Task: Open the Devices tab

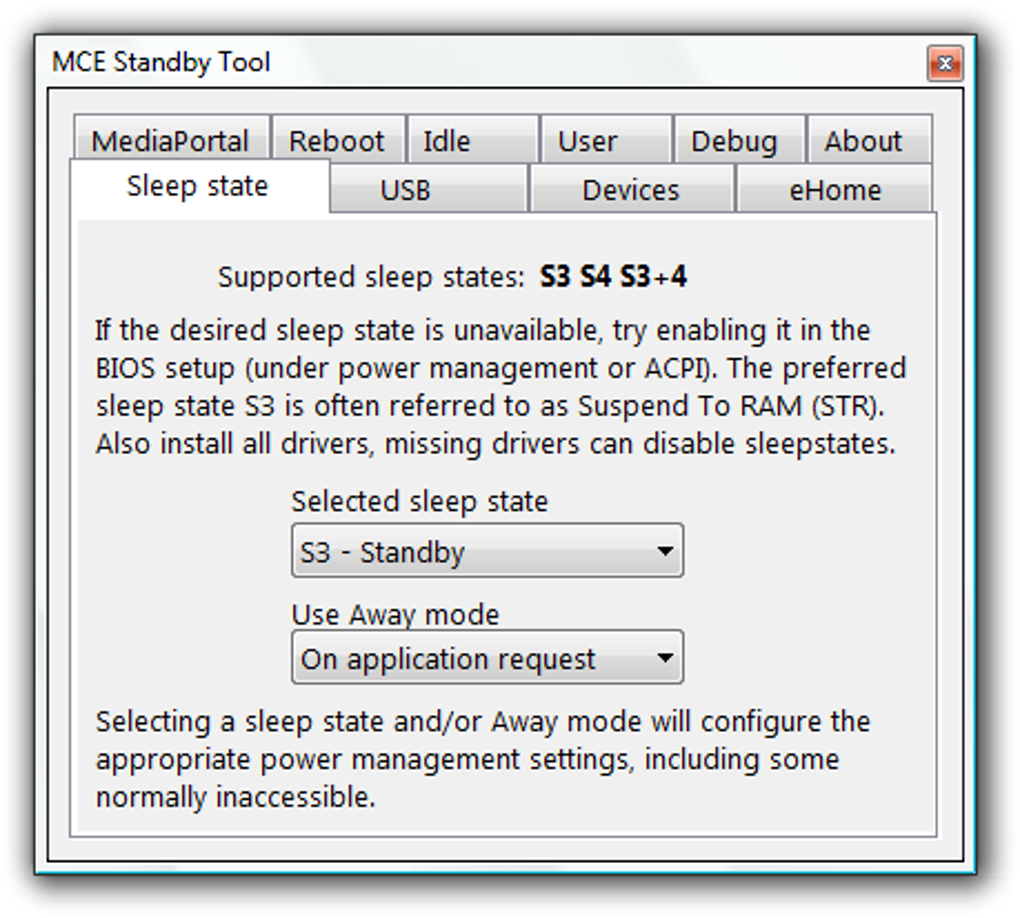Action: point(630,190)
